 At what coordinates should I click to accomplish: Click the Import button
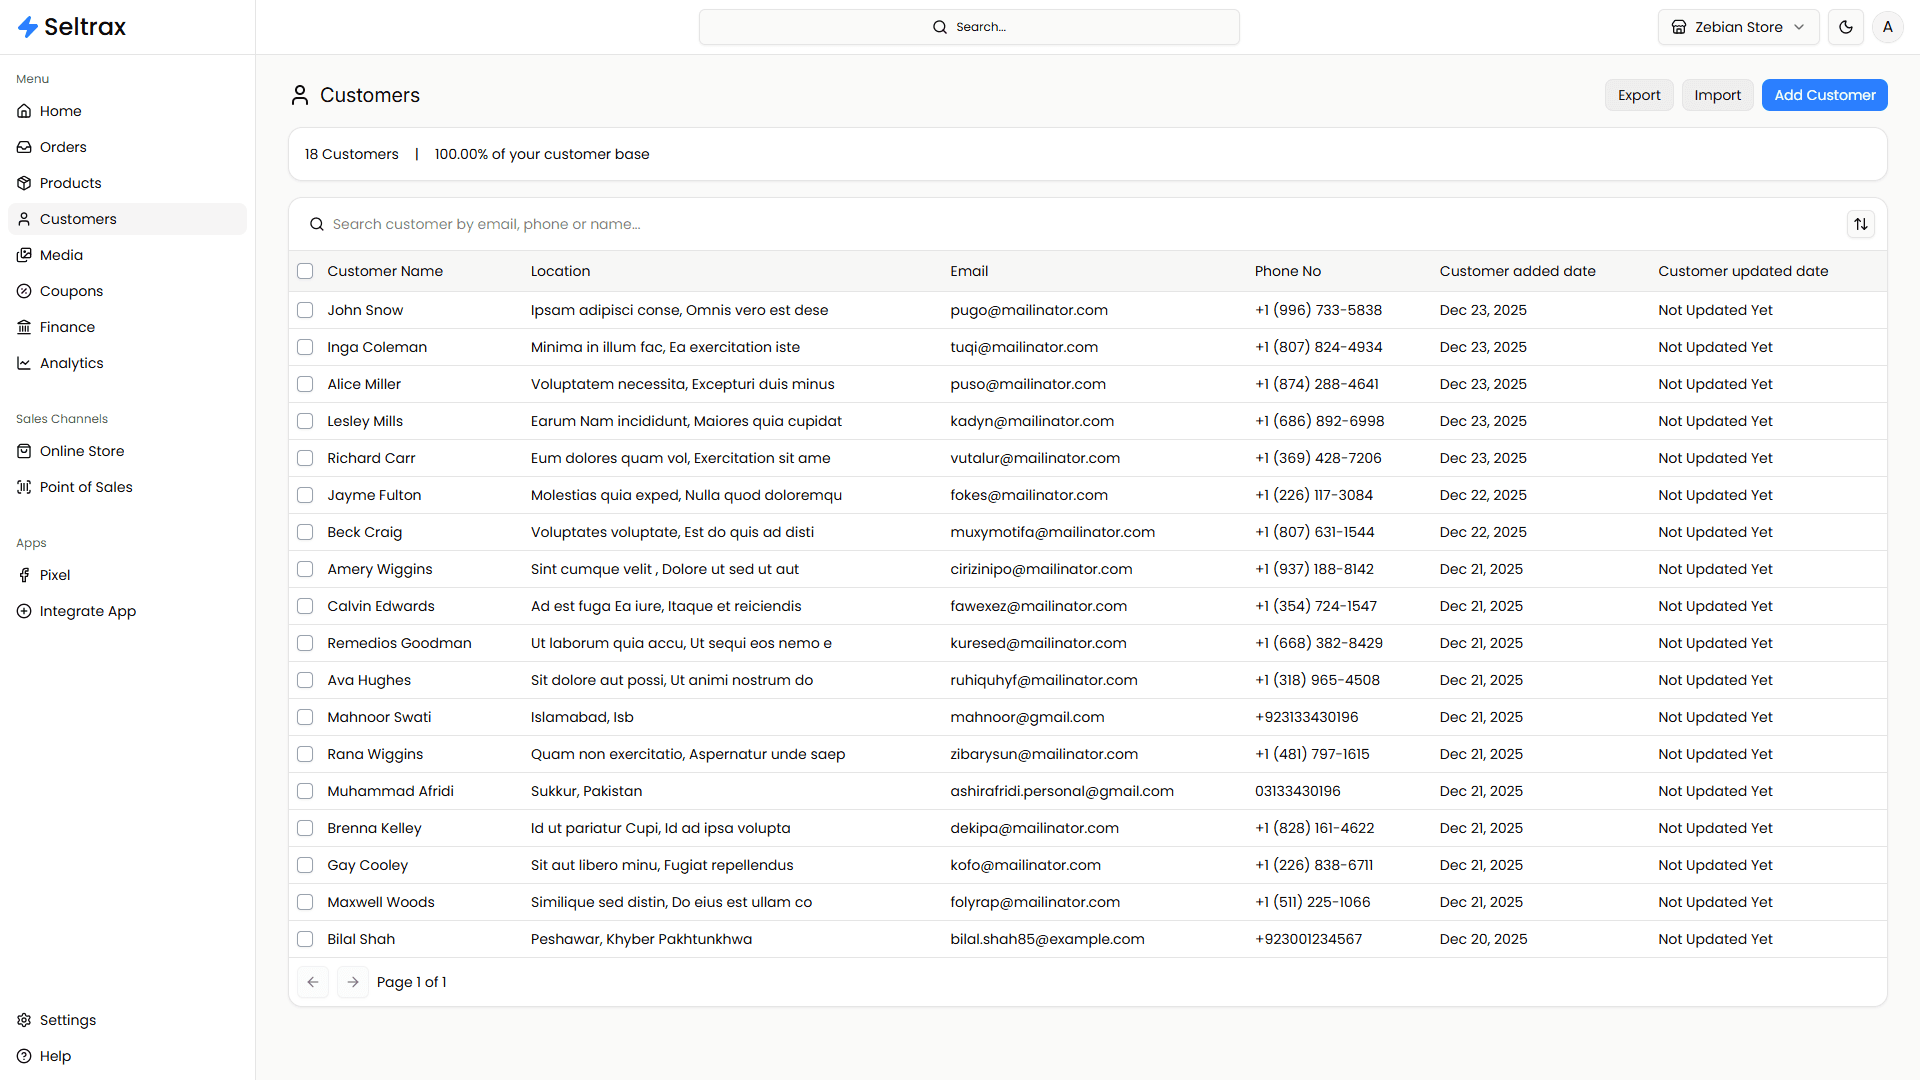1717,95
